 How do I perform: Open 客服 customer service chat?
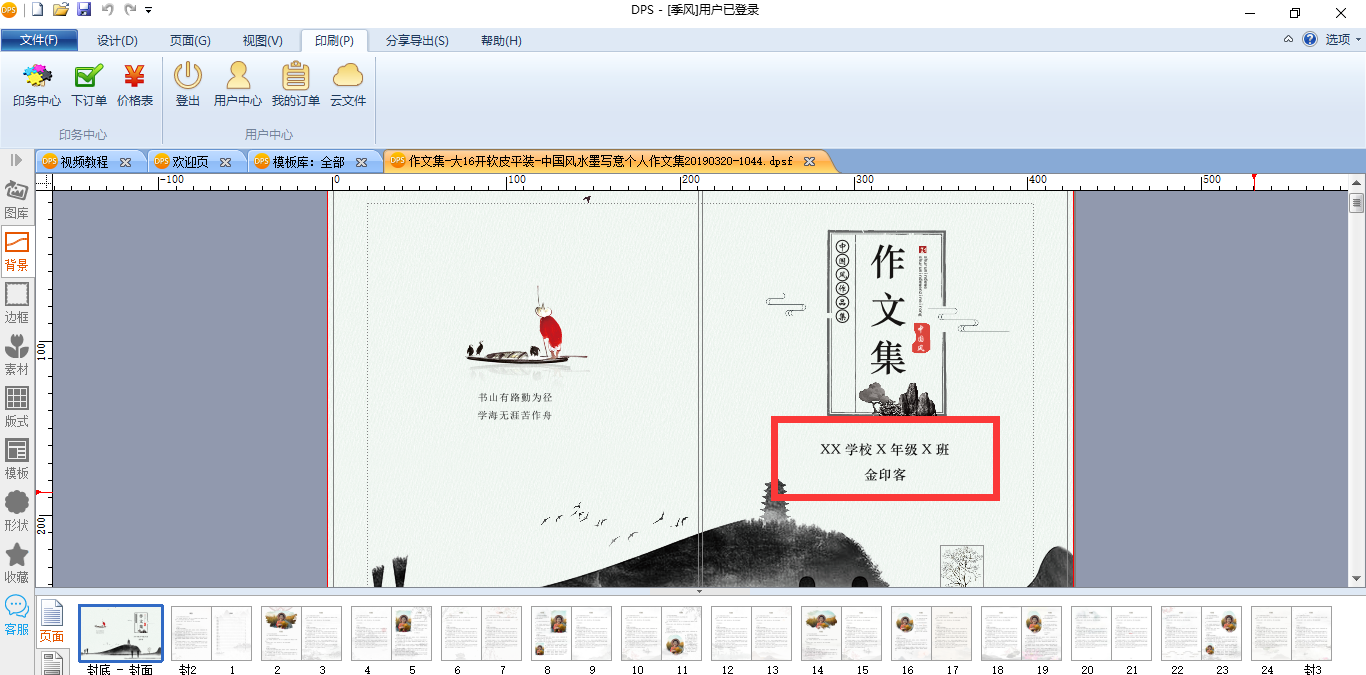[x=17, y=615]
